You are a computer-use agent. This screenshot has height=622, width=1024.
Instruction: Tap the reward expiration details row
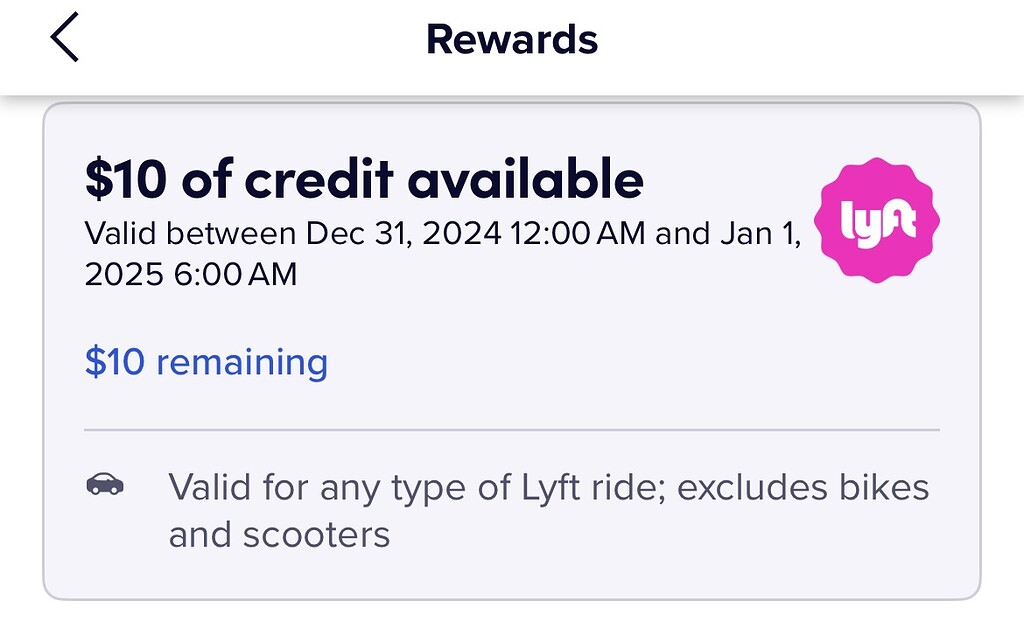(440, 252)
